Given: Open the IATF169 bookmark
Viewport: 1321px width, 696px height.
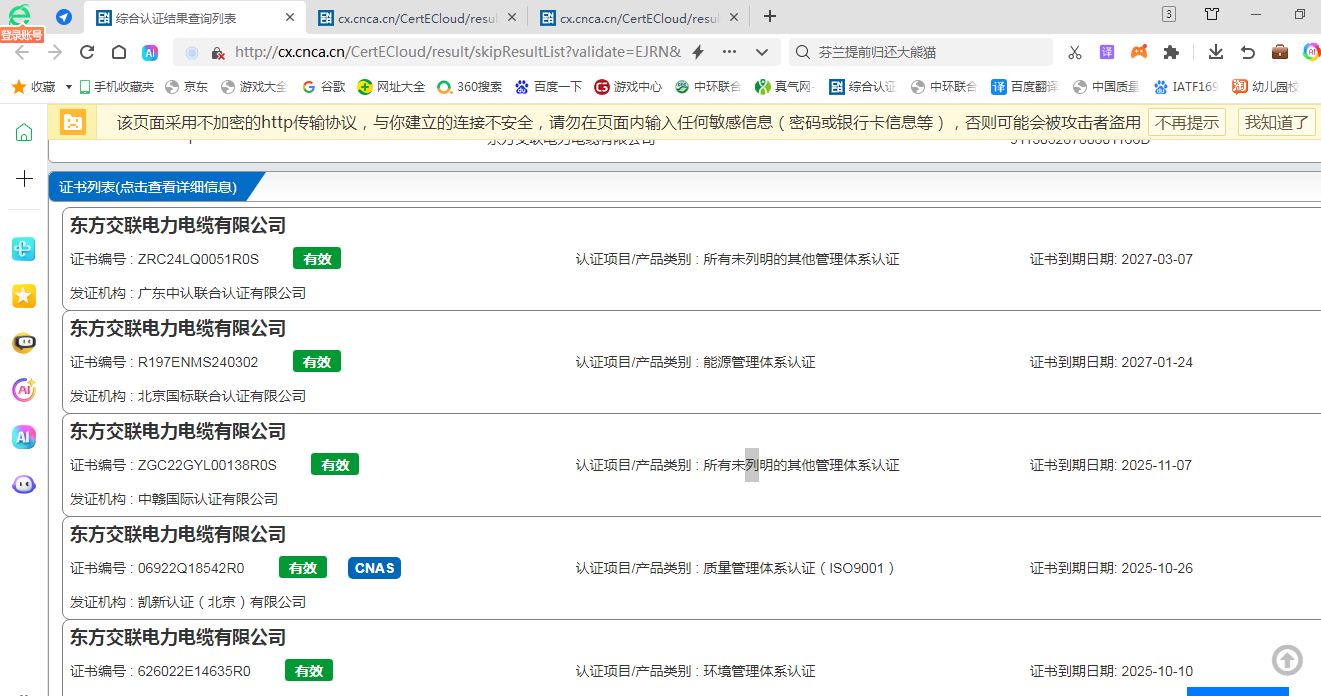Looking at the screenshot, I should (x=1186, y=87).
